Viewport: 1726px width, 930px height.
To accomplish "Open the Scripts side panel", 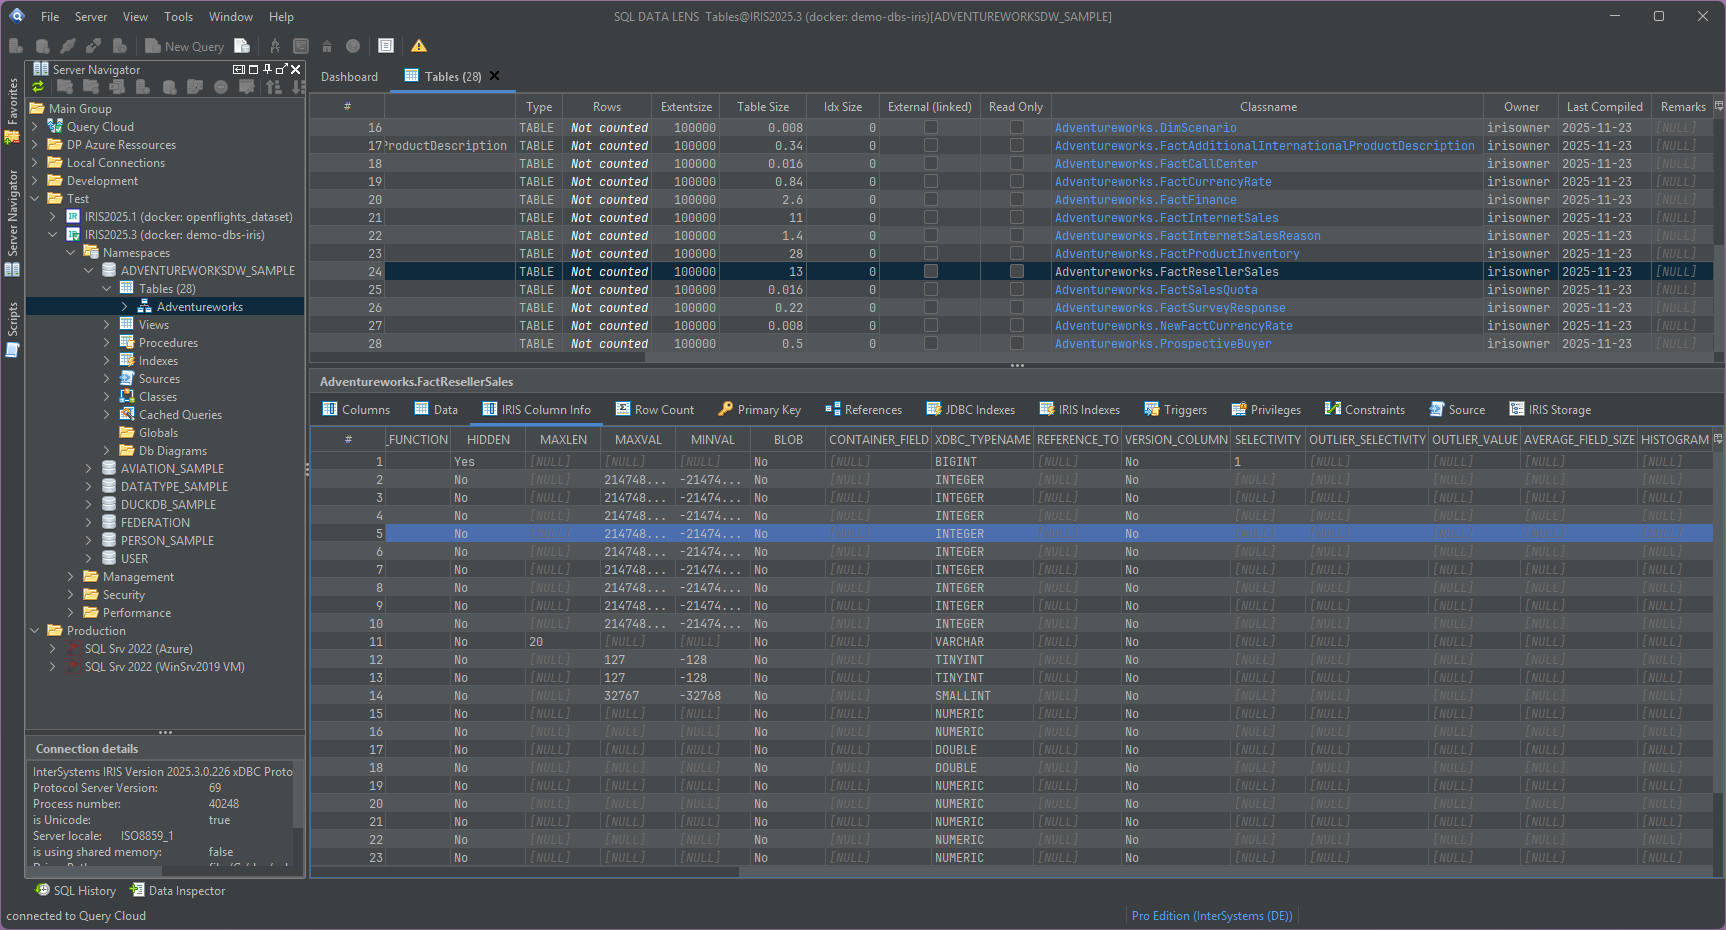I will click(13, 329).
